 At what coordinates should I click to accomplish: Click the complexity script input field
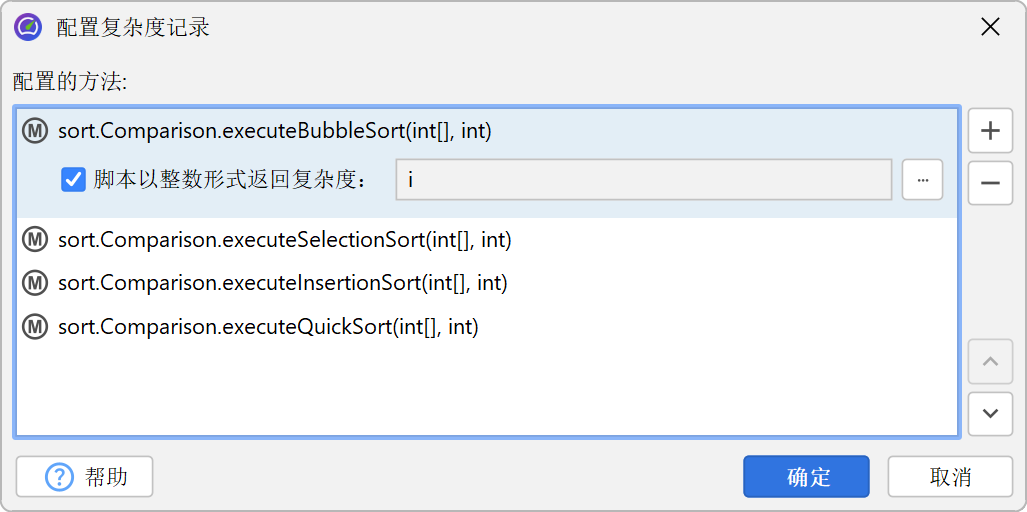tap(643, 180)
